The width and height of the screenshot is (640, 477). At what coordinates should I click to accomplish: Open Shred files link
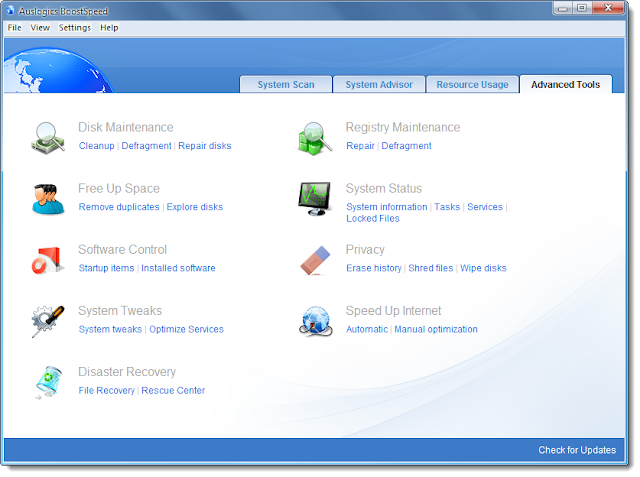[431, 268]
